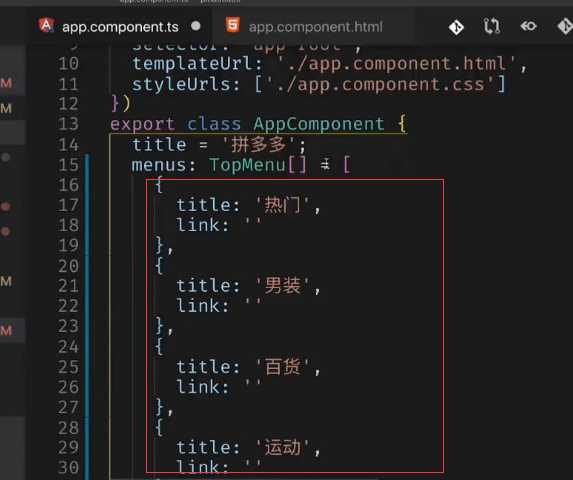The image size is (573, 480).
Task: Click the 'TopMenu' type name
Action: click(247, 165)
